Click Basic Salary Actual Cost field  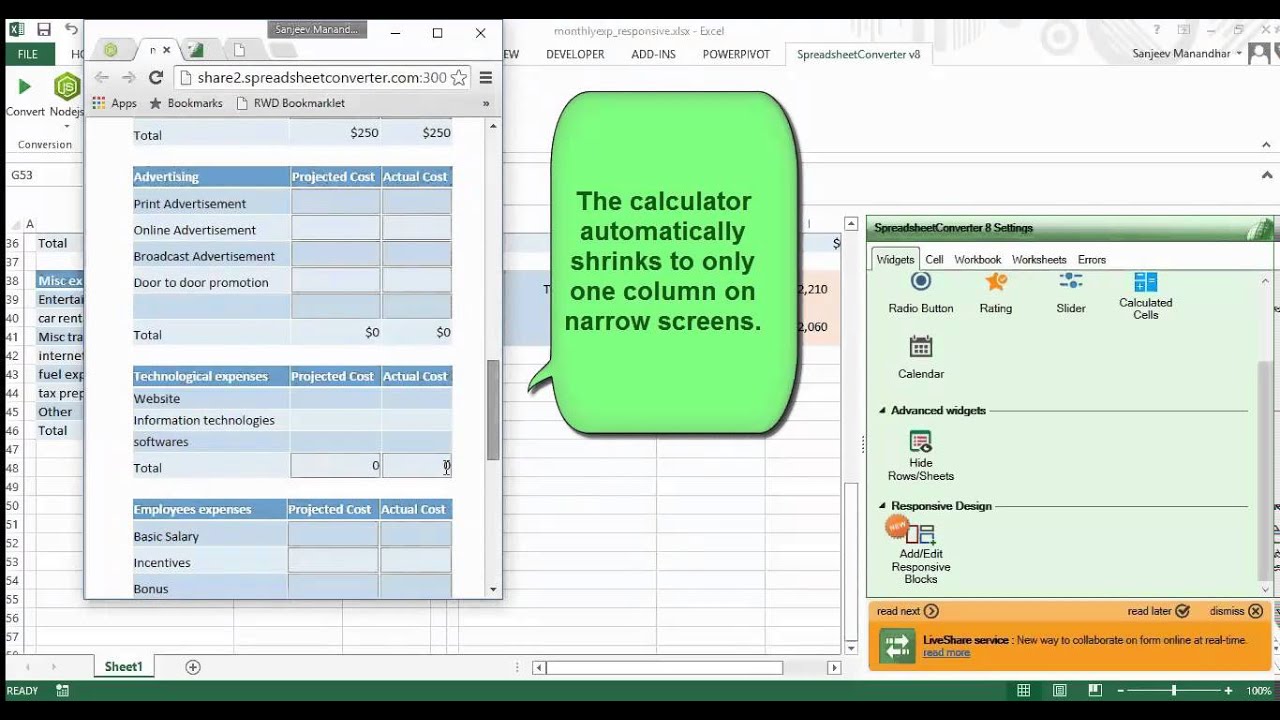[416, 536]
